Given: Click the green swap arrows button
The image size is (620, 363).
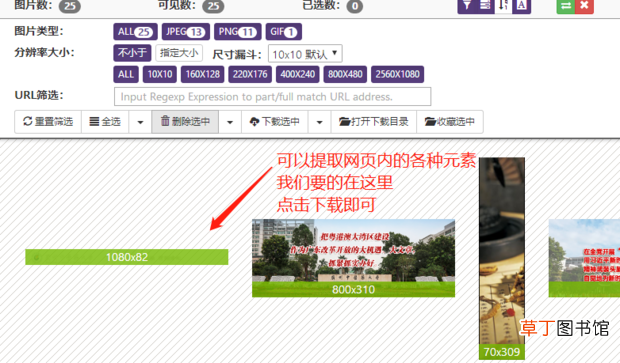Looking at the screenshot, I should (x=566, y=6).
